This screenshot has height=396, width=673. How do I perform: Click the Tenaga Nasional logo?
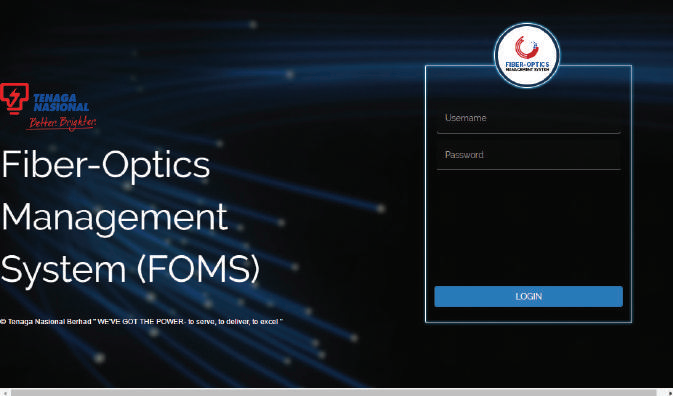point(48,106)
